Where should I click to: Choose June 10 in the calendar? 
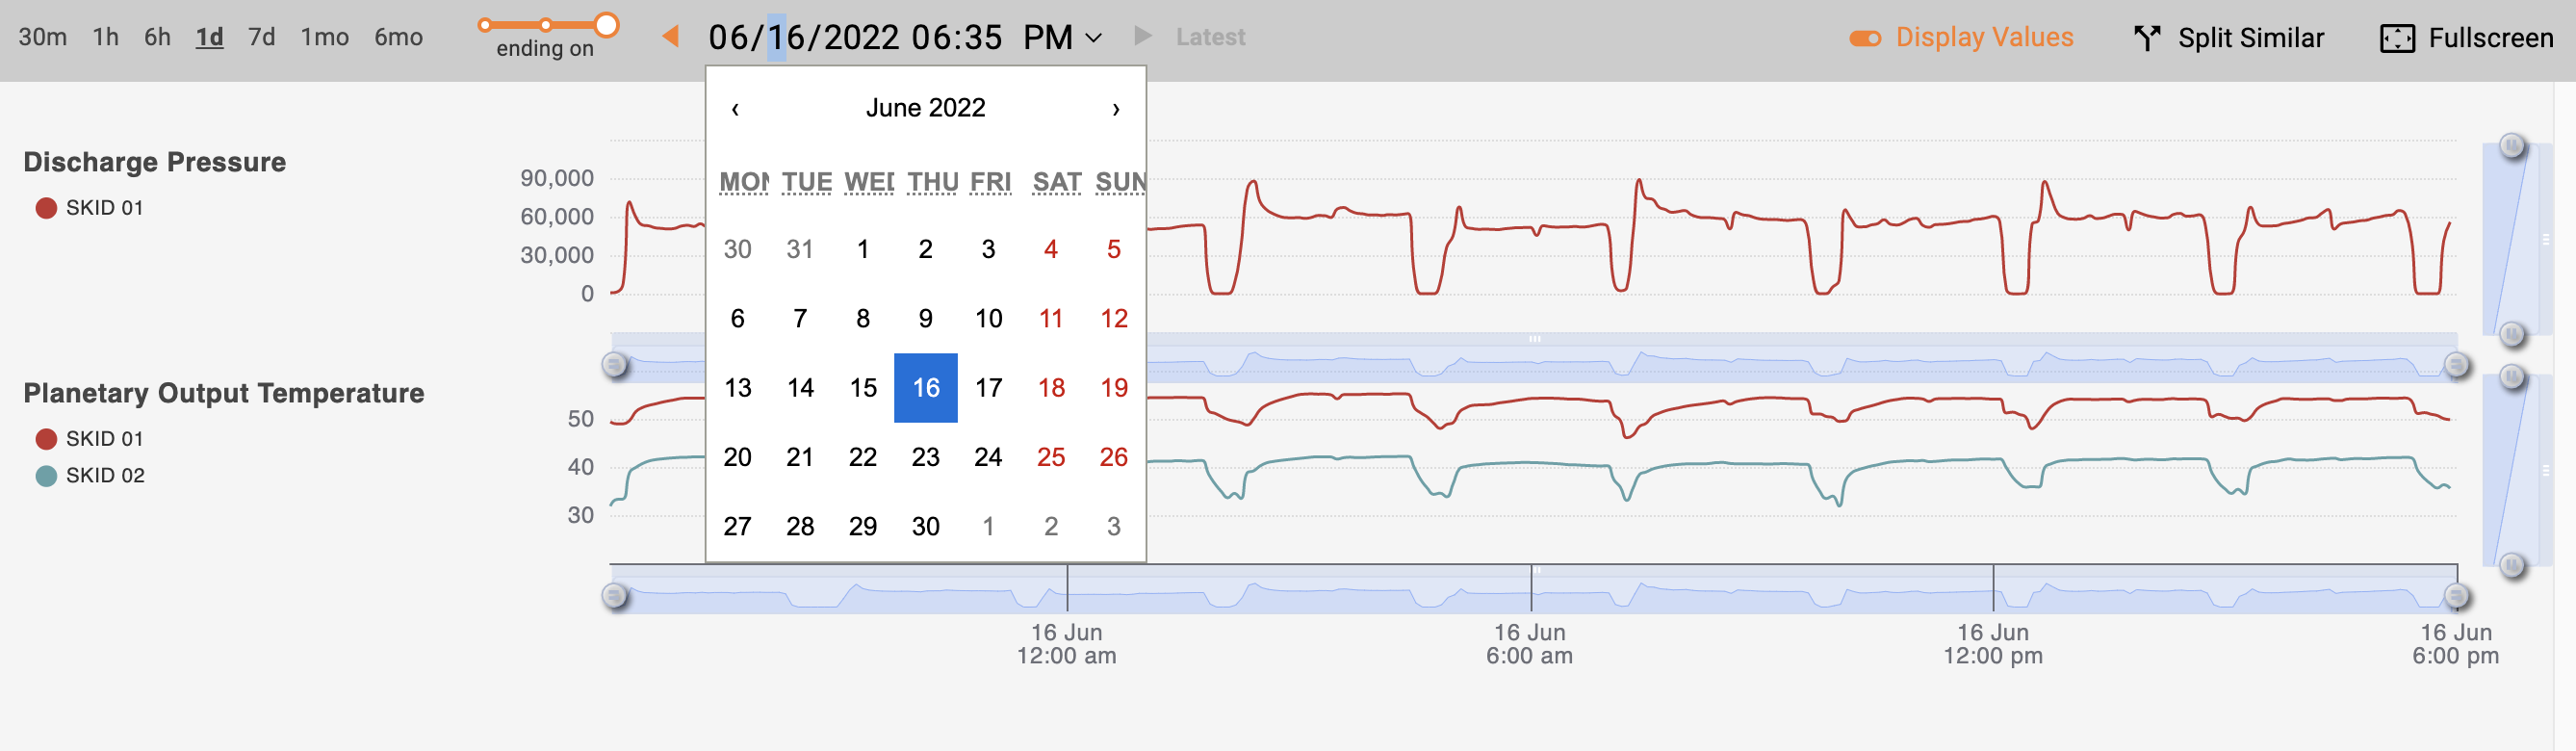click(x=988, y=319)
